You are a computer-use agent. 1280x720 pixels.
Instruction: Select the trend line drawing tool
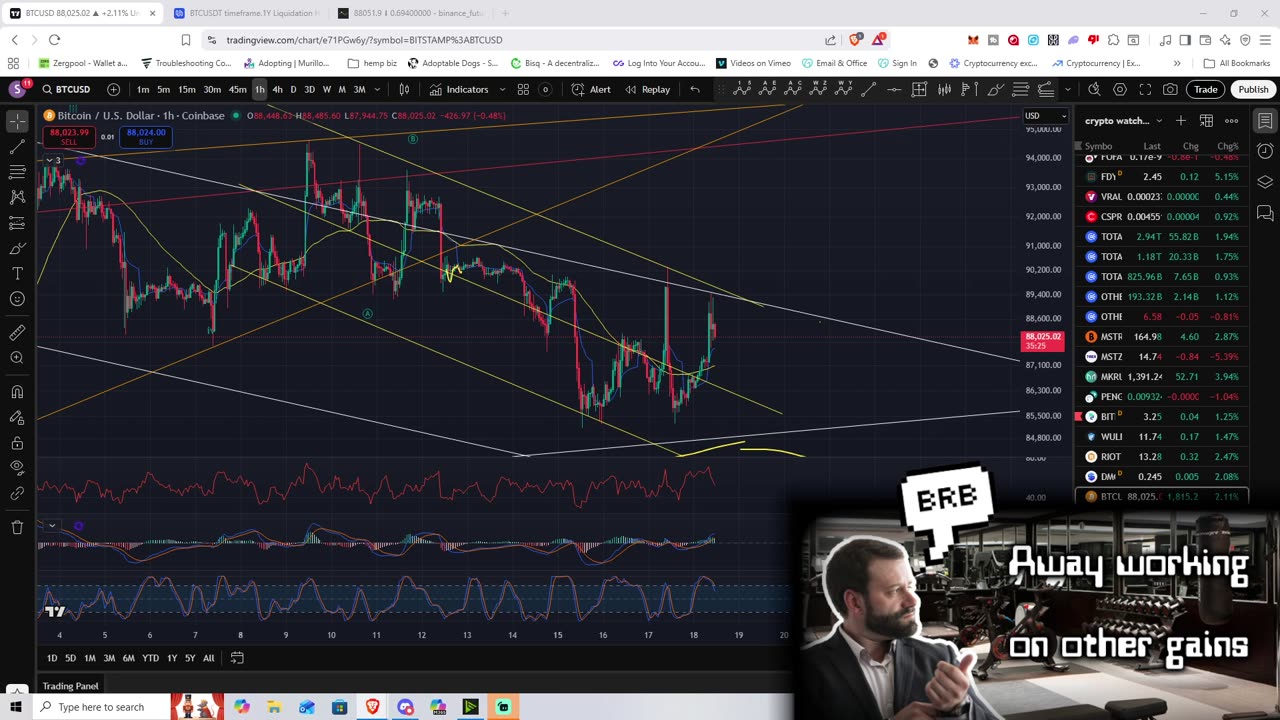point(17,147)
